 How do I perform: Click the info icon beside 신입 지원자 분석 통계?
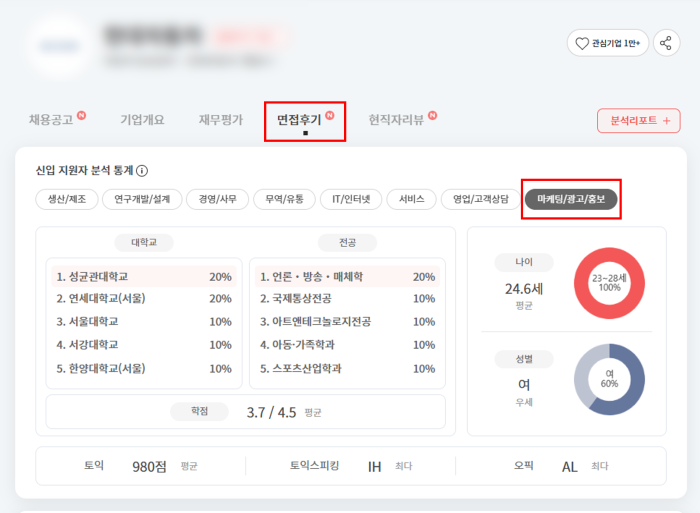point(142,171)
